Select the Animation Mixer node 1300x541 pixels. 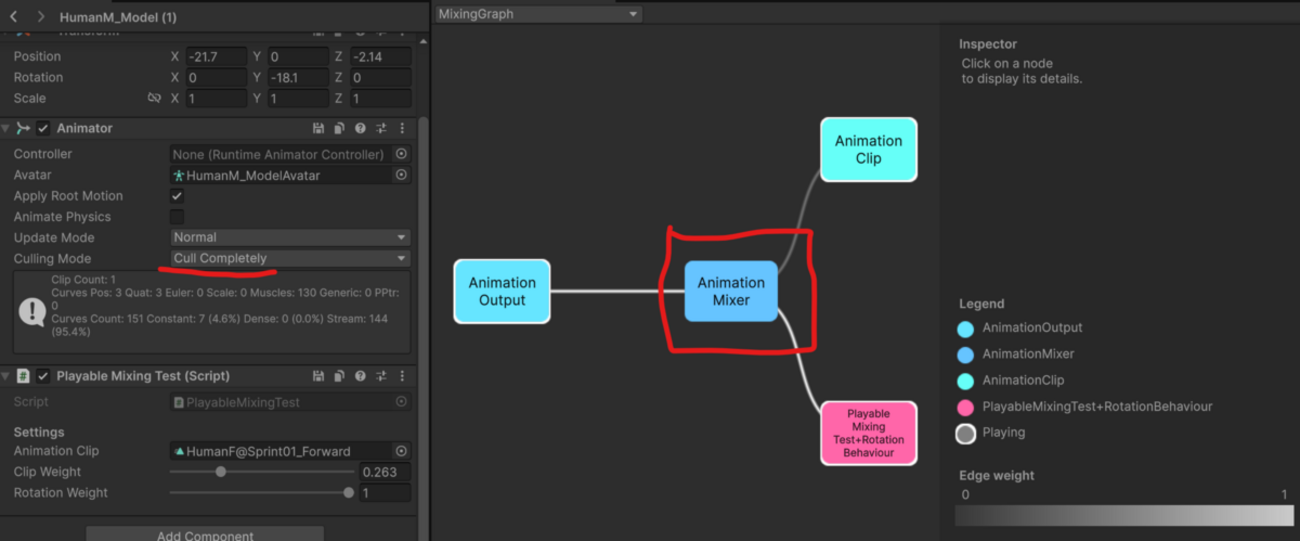point(731,291)
